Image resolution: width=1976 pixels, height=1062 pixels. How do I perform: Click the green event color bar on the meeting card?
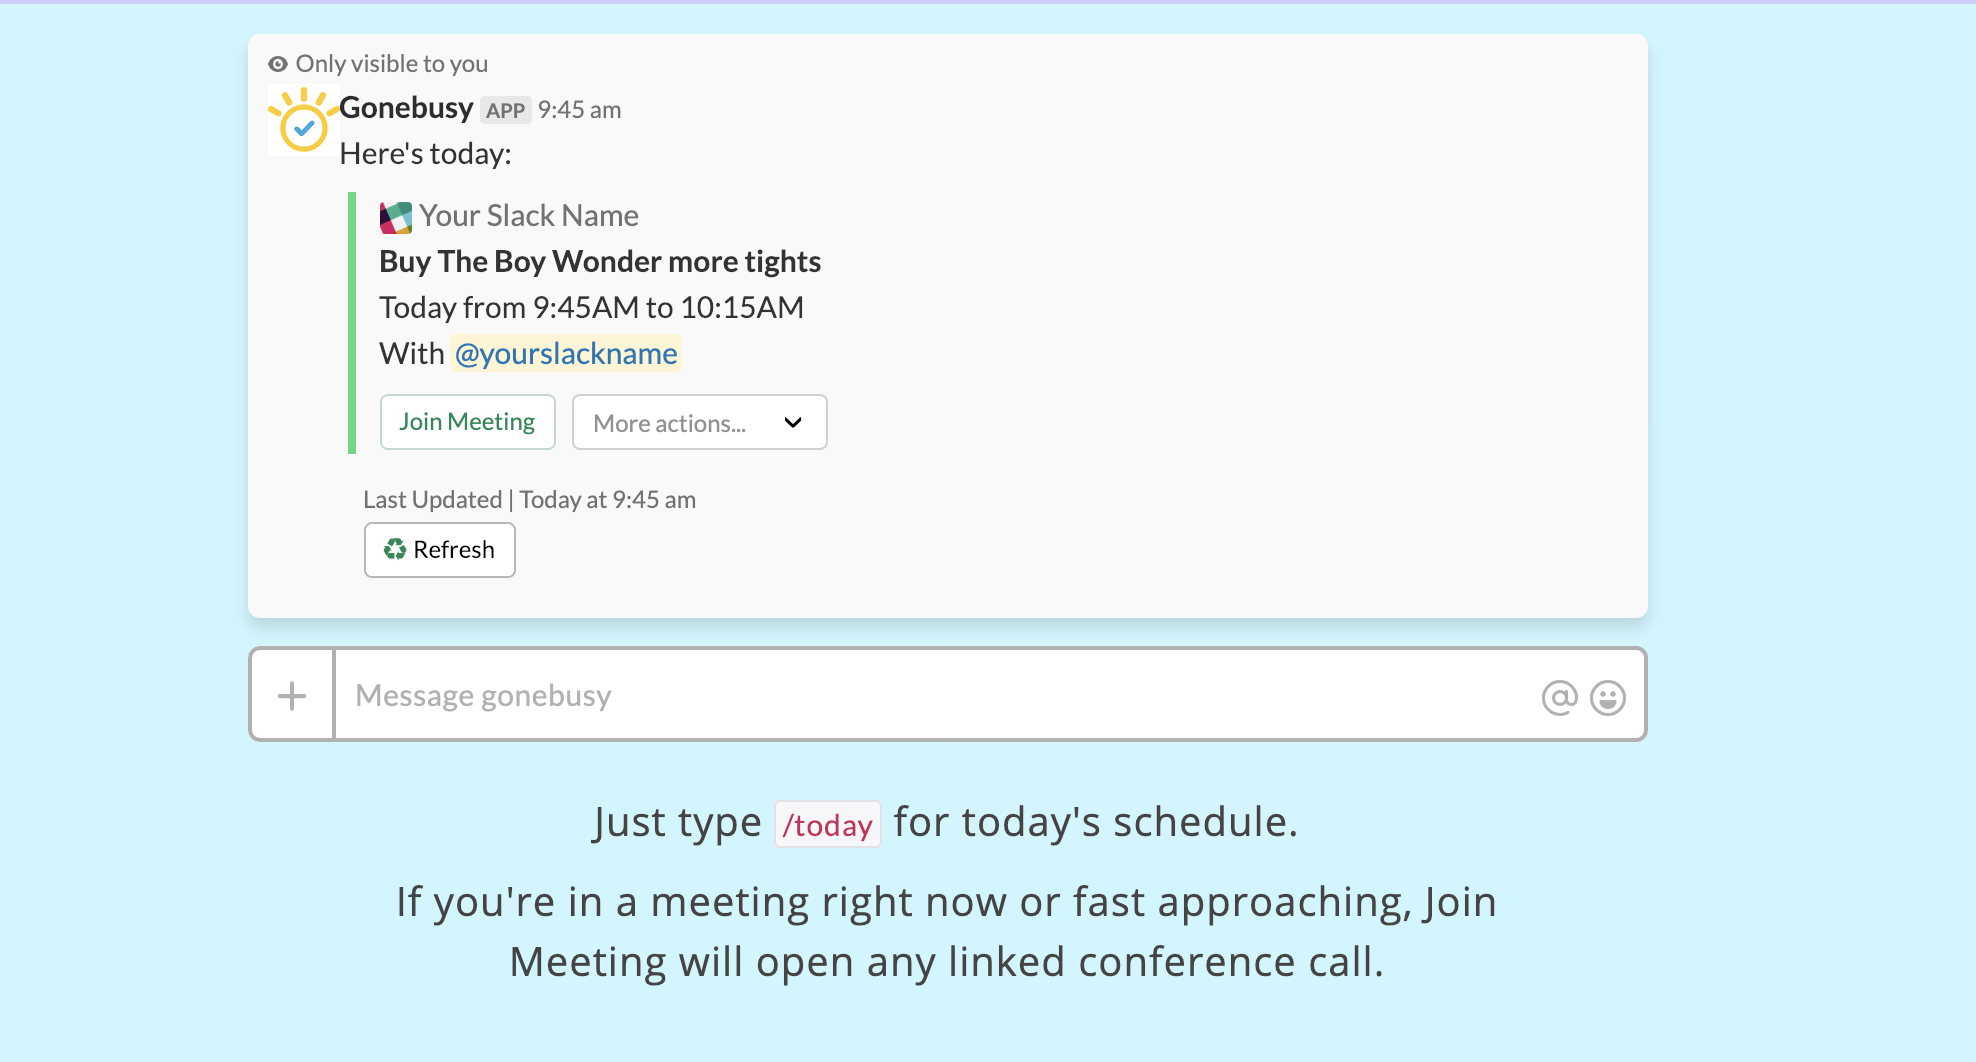[352, 320]
